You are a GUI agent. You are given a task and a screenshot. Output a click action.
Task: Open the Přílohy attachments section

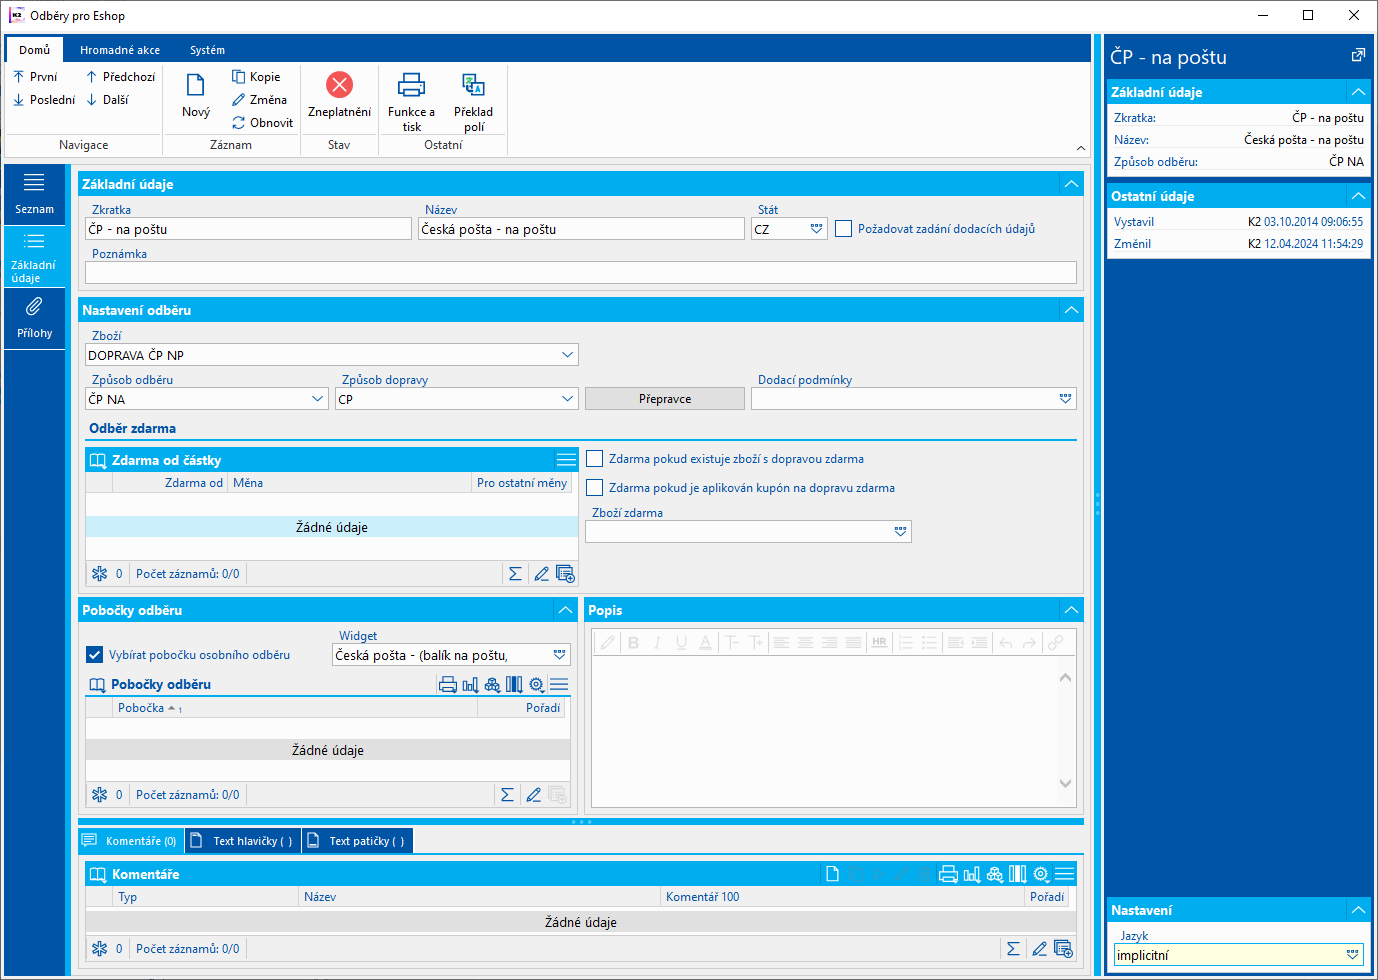click(34, 318)
